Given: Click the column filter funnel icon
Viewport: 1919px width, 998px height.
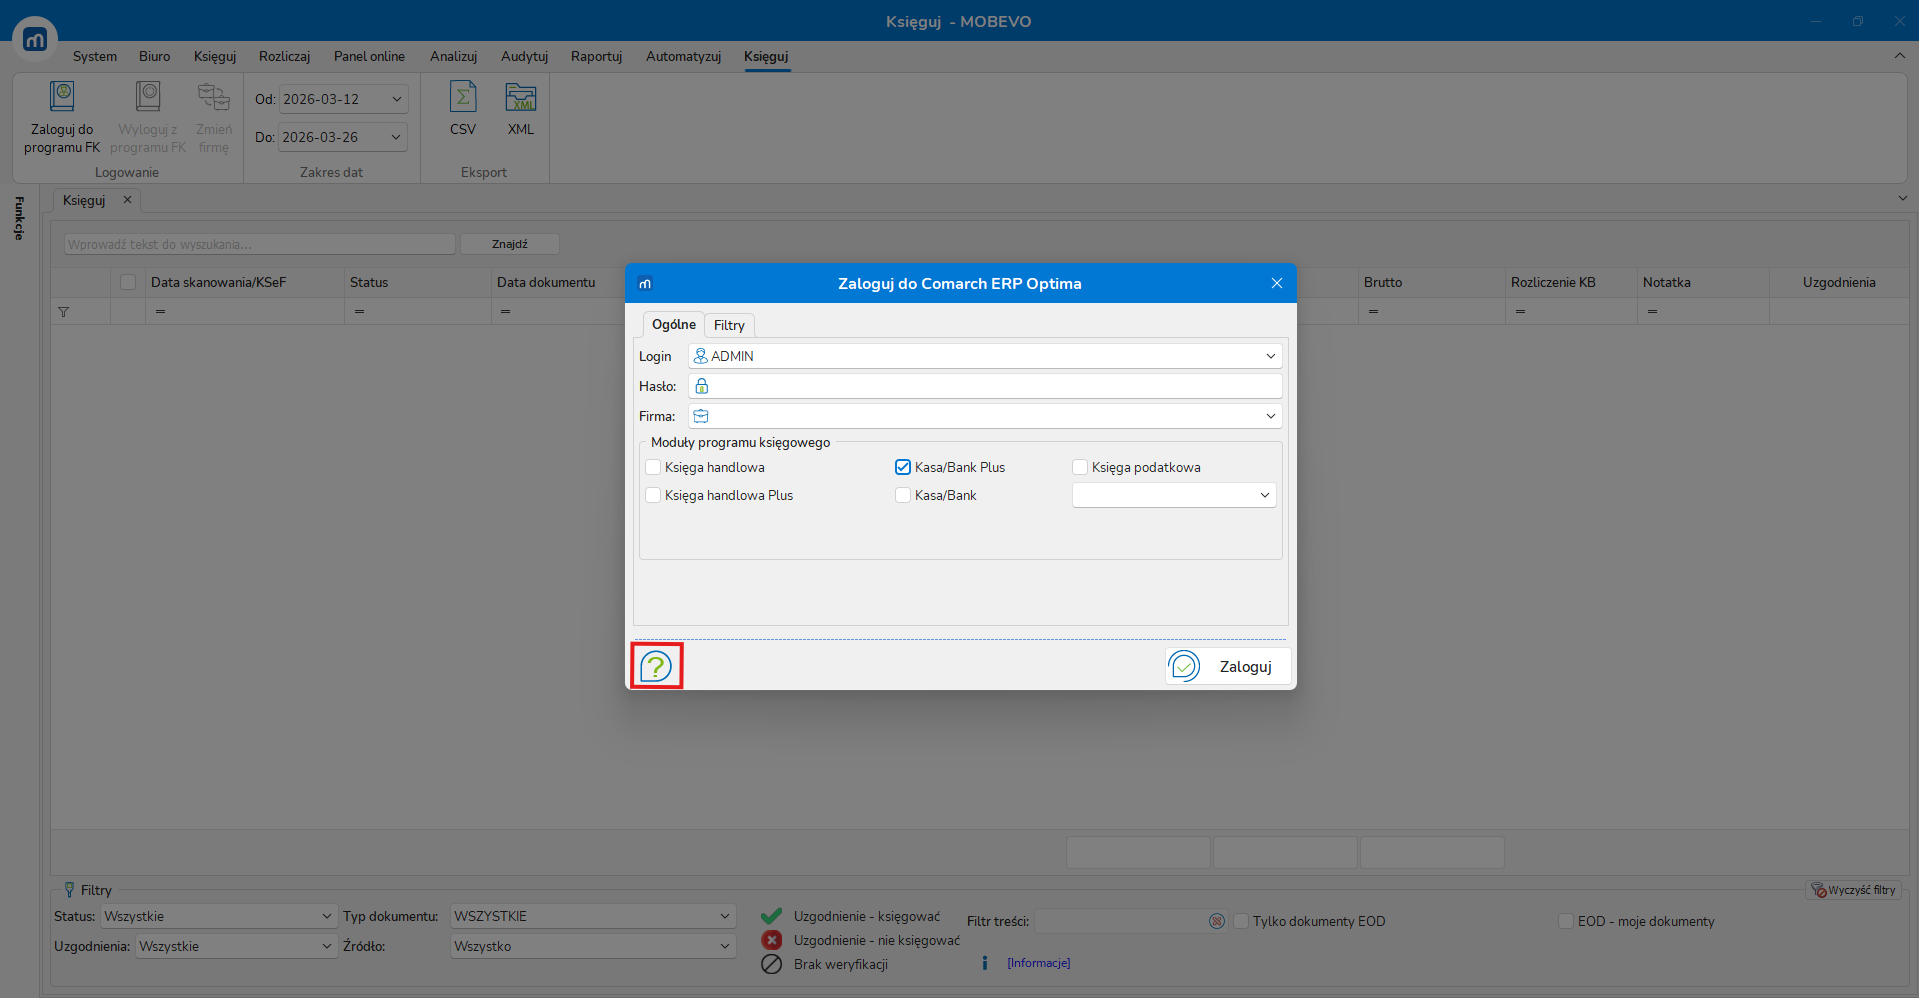Looking at the screenshot, I should click(63, 312).
